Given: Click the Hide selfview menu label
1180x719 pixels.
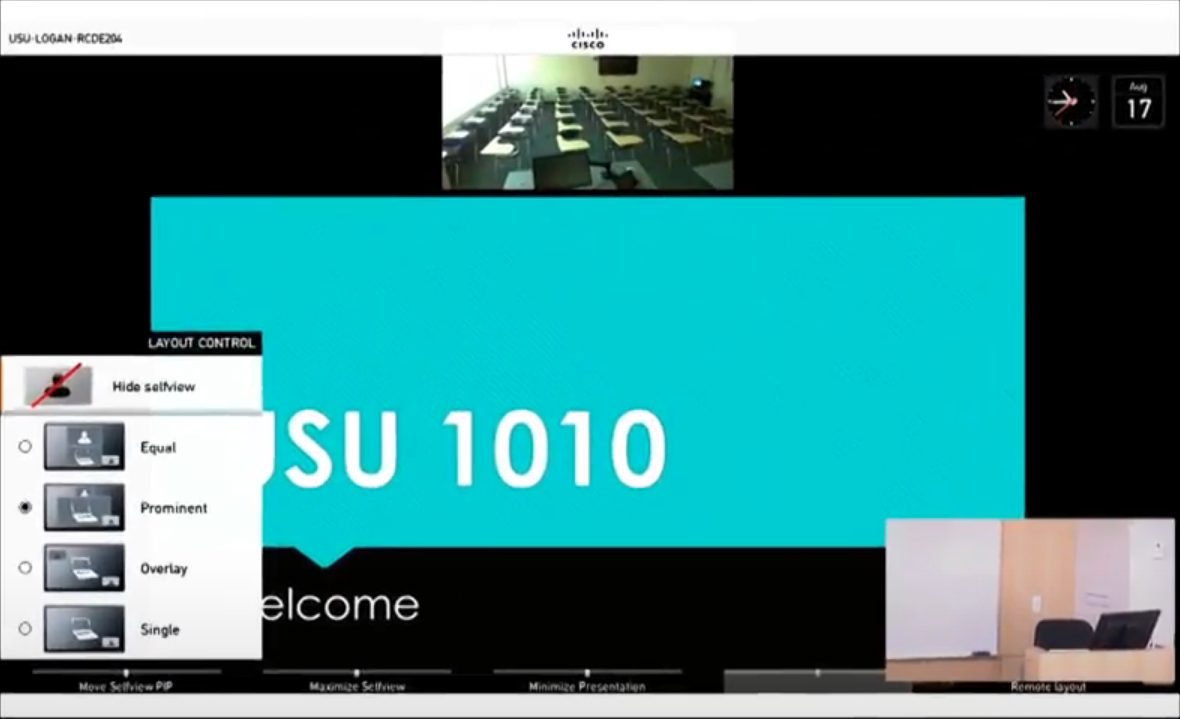Looking at the screenshot, I should click(x=153, y=387).
